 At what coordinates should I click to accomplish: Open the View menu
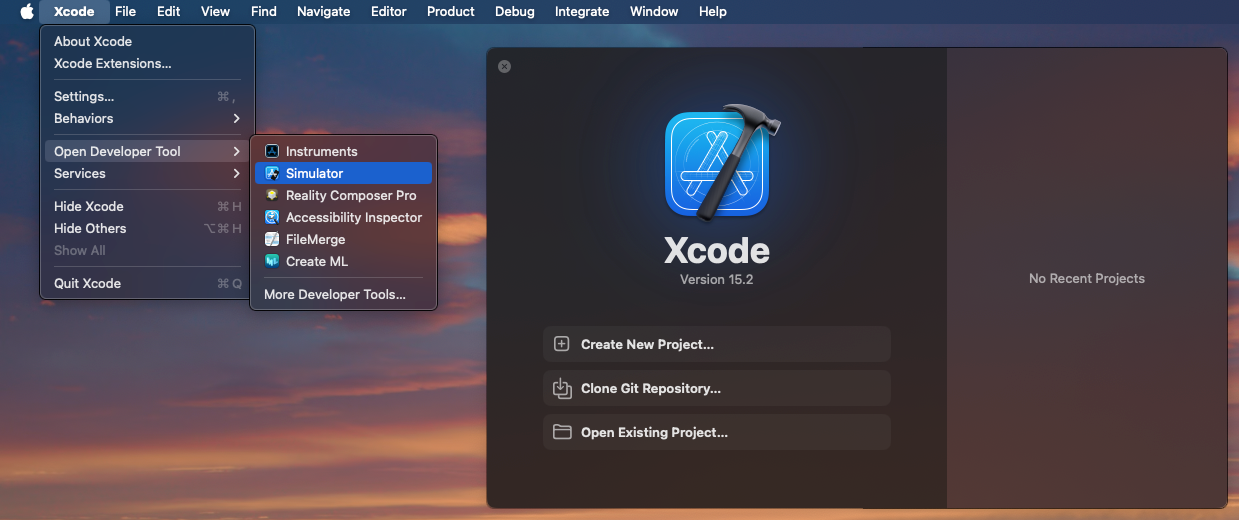click(215, 12)
